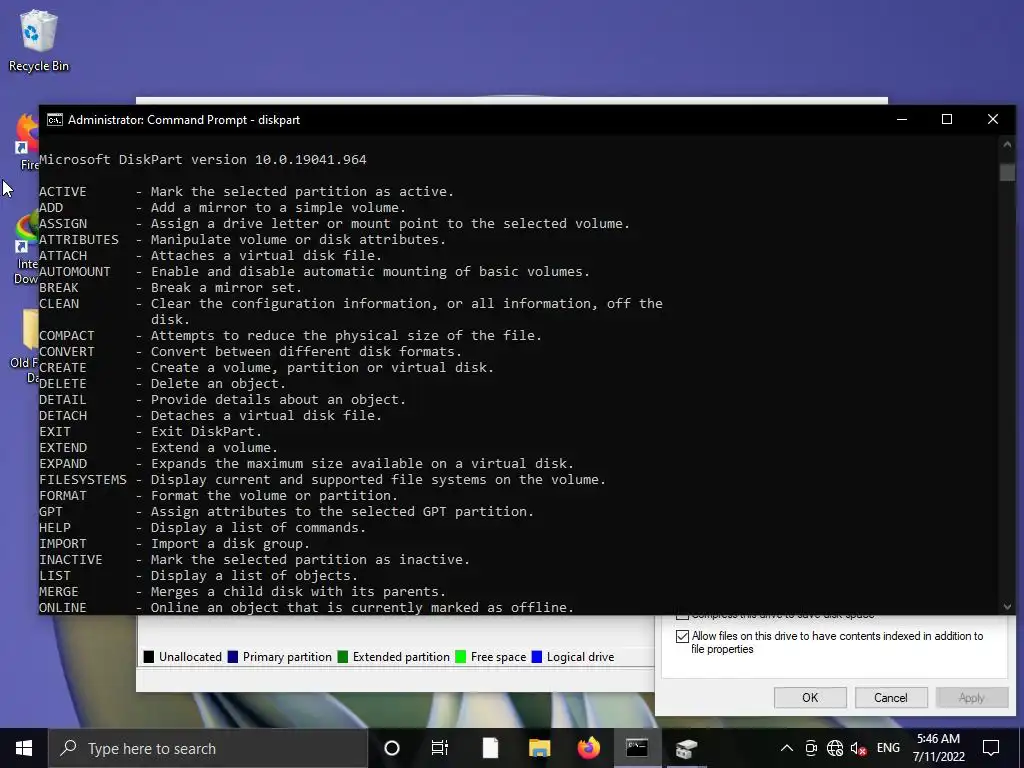This screenshot has width=1024, height=768.
Task: Open the notification center icon
Action: point(991,748)
